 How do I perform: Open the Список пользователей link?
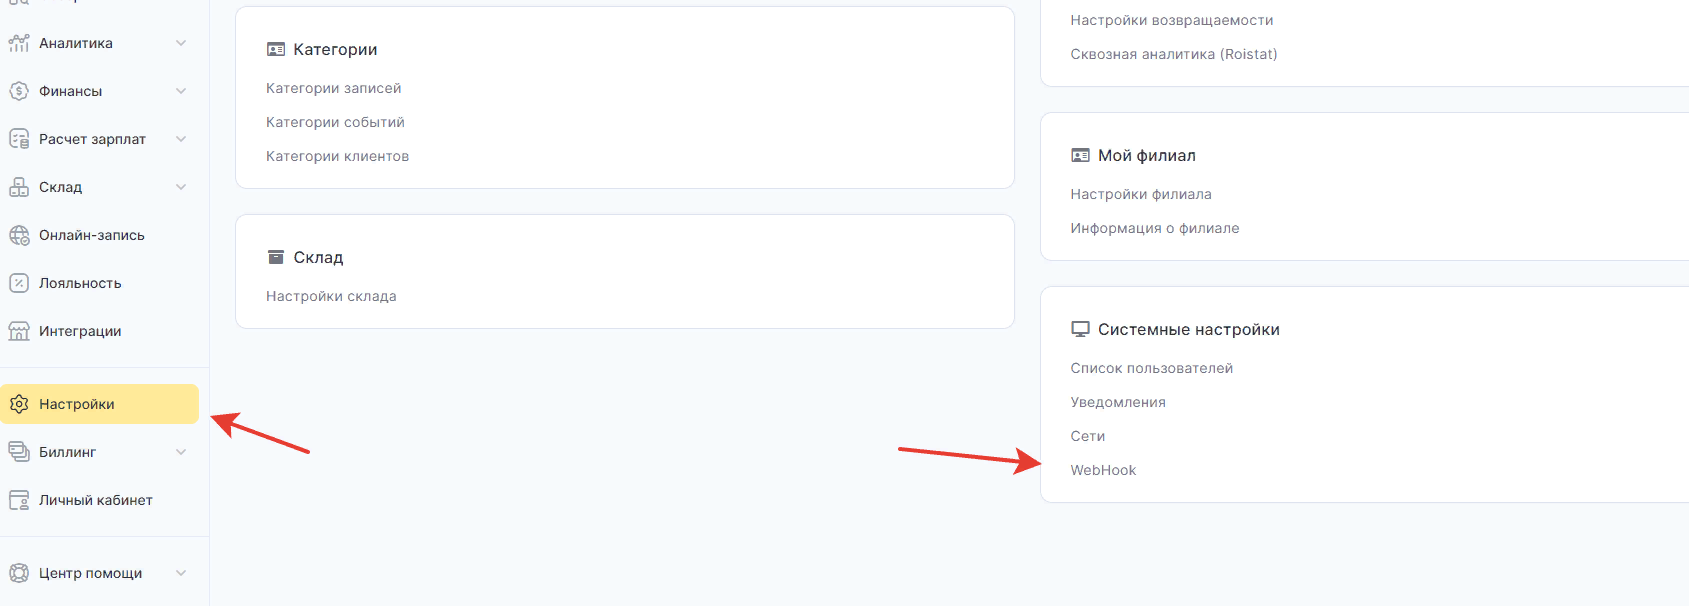[1152, 368]
